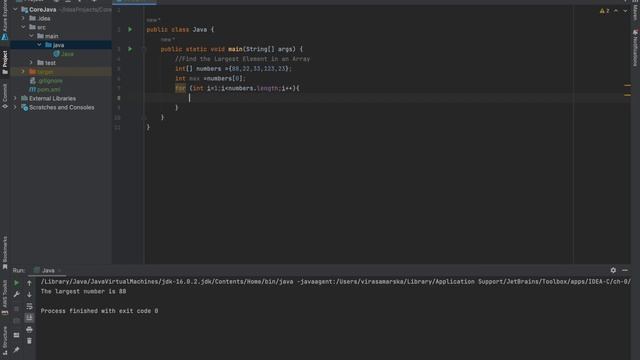Image resolution: width=640 pixels, height=360 pixels.
Task: Select the pom.xml file
Action: point(45,89)
